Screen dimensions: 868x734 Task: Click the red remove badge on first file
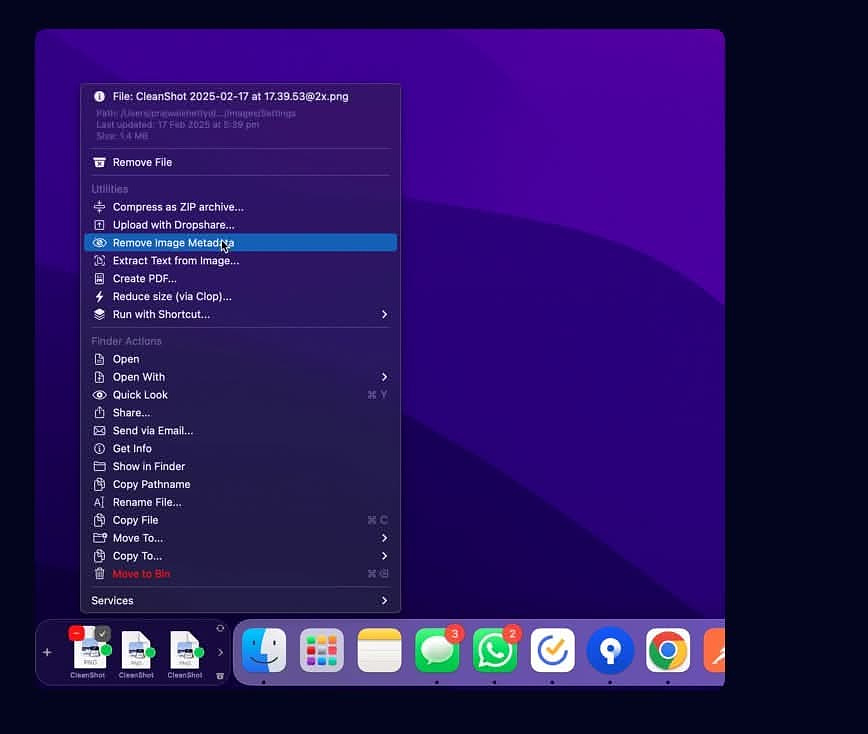(x=76, y=633)
